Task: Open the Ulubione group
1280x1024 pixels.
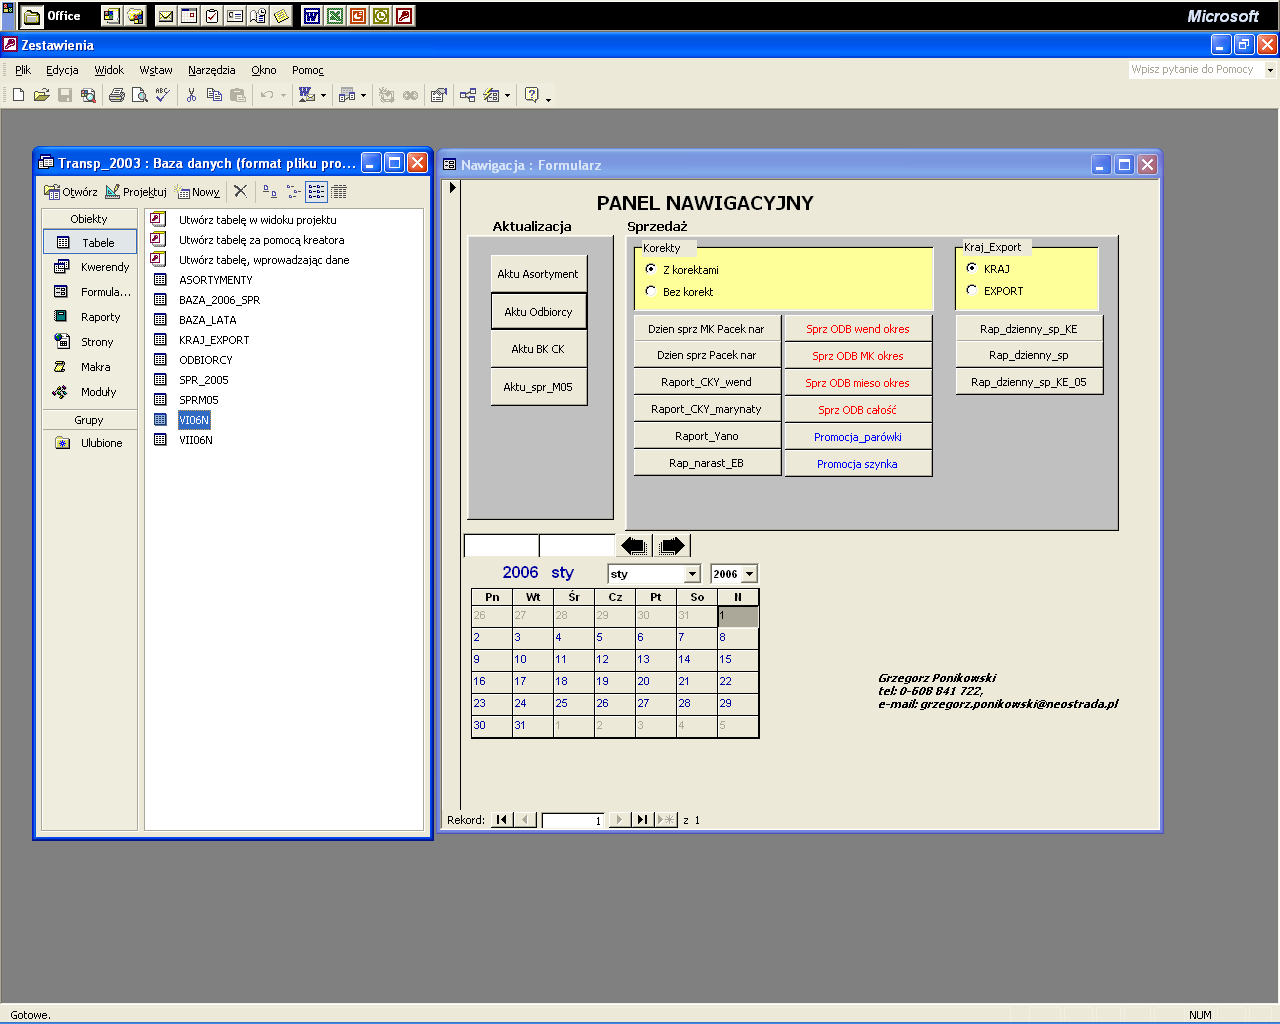Action: 90,443
